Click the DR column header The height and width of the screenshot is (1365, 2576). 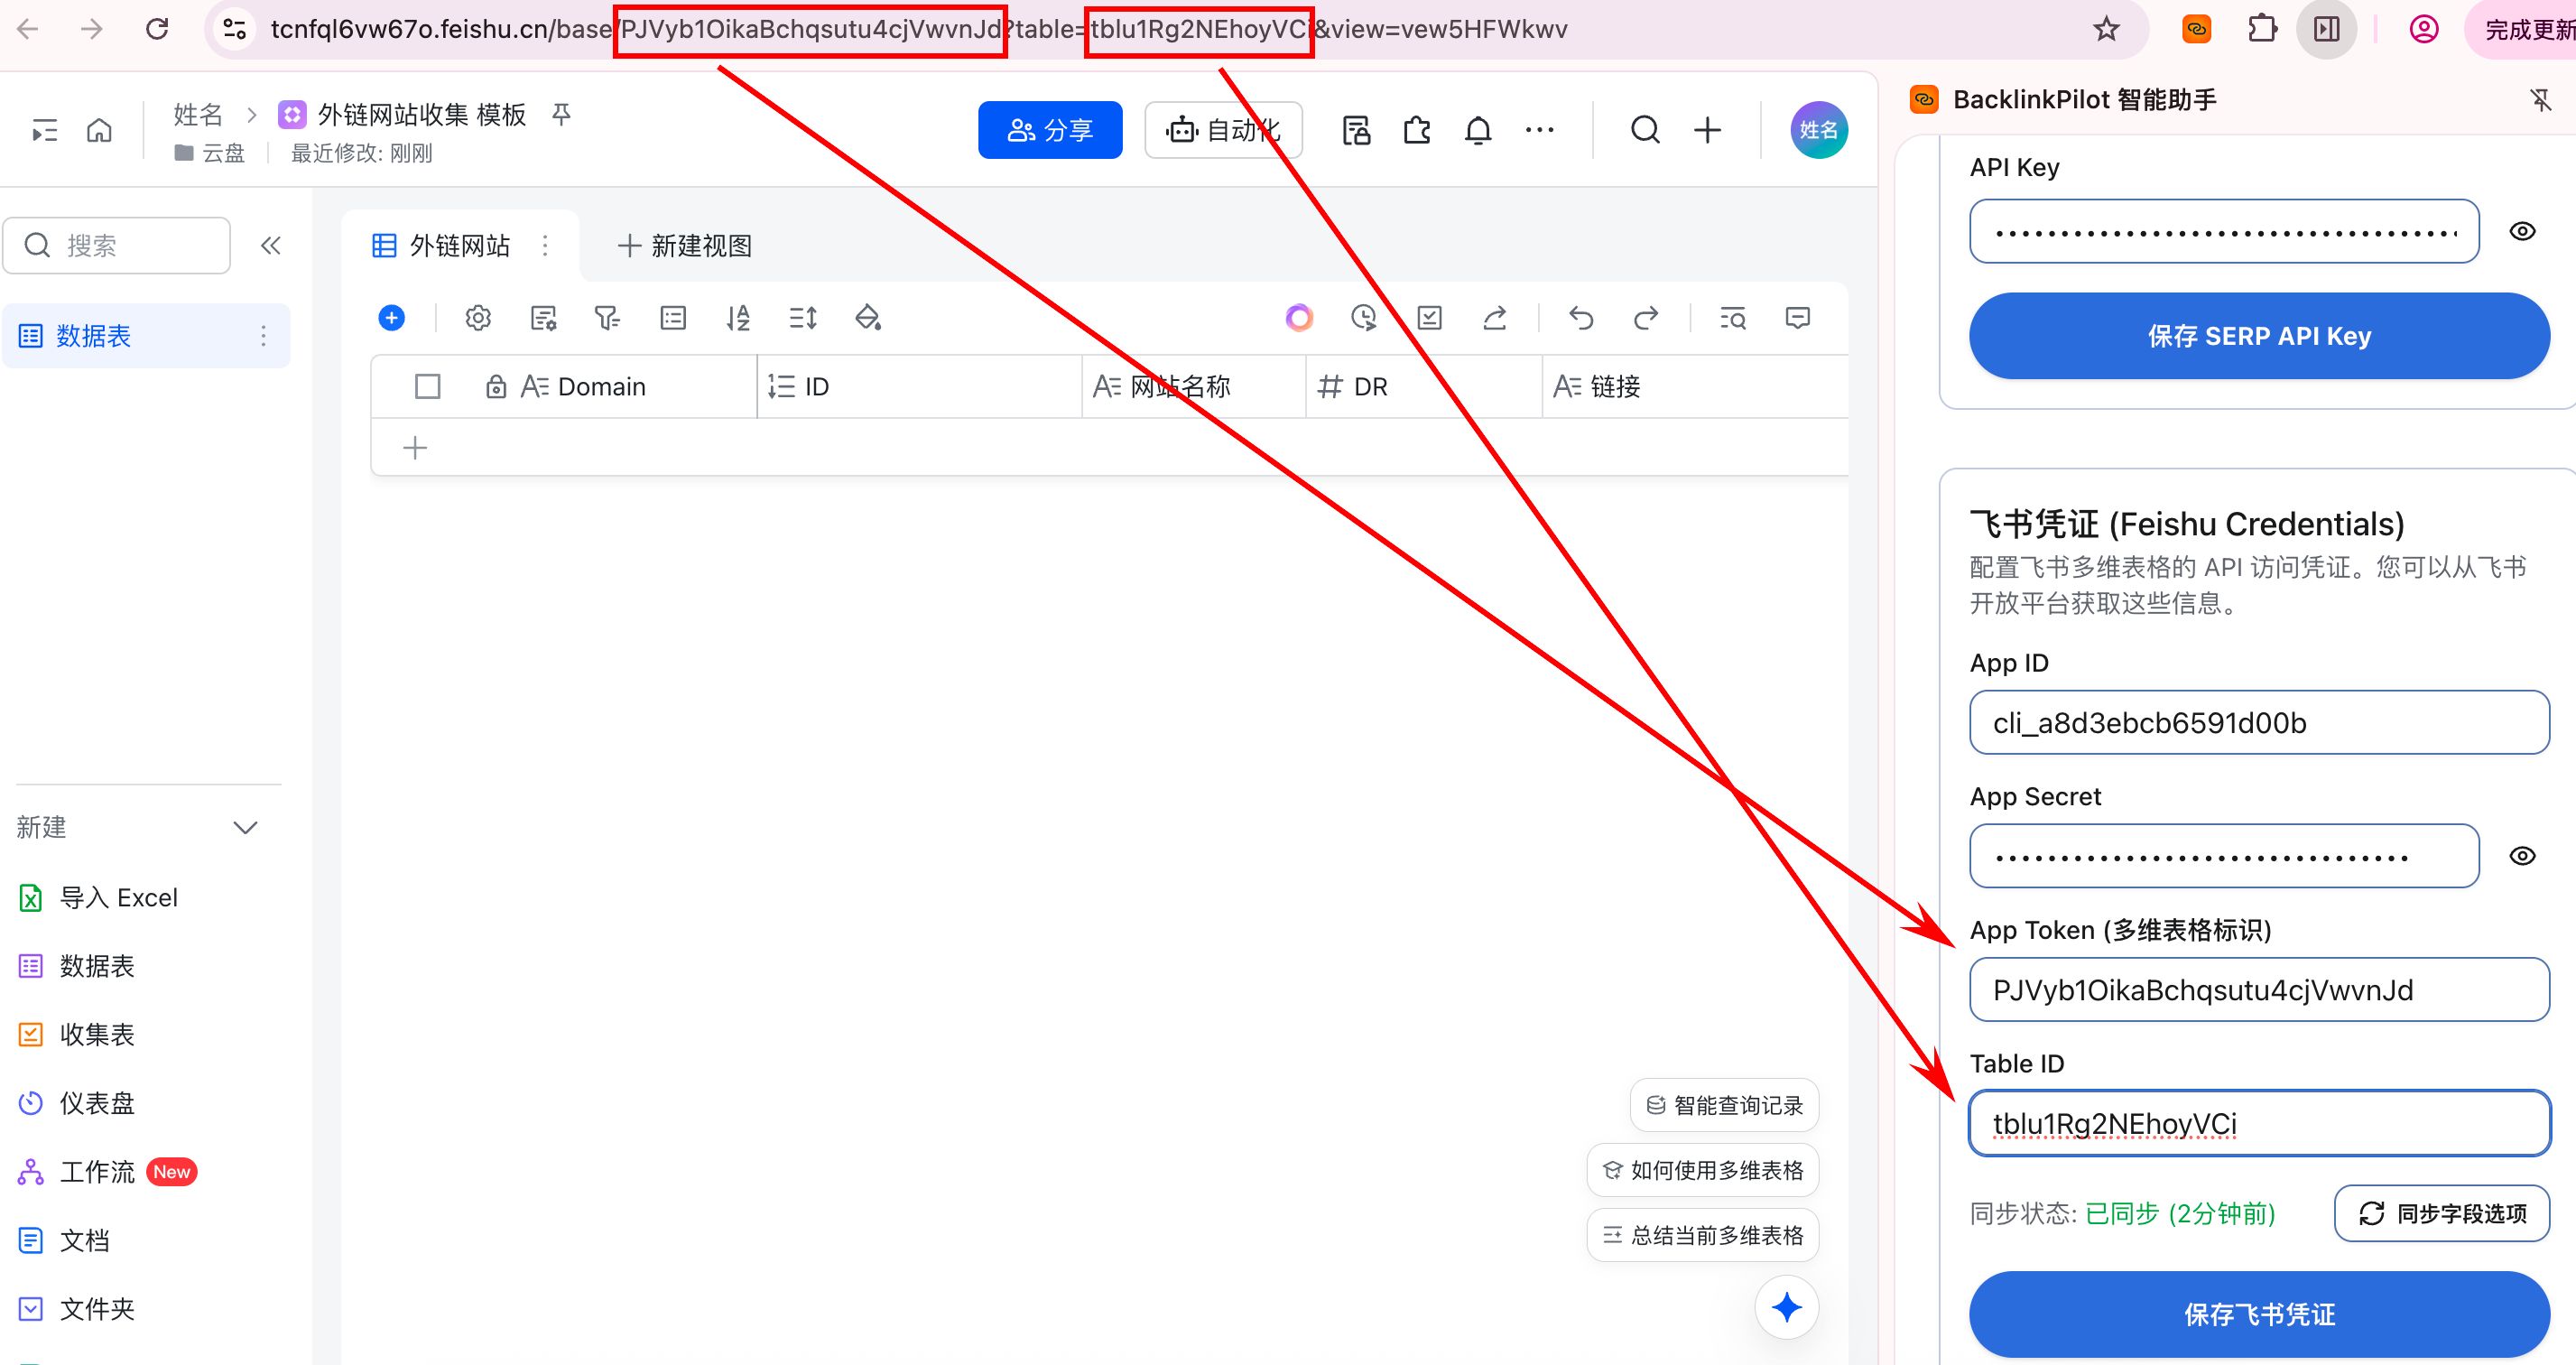point(1424,386)
